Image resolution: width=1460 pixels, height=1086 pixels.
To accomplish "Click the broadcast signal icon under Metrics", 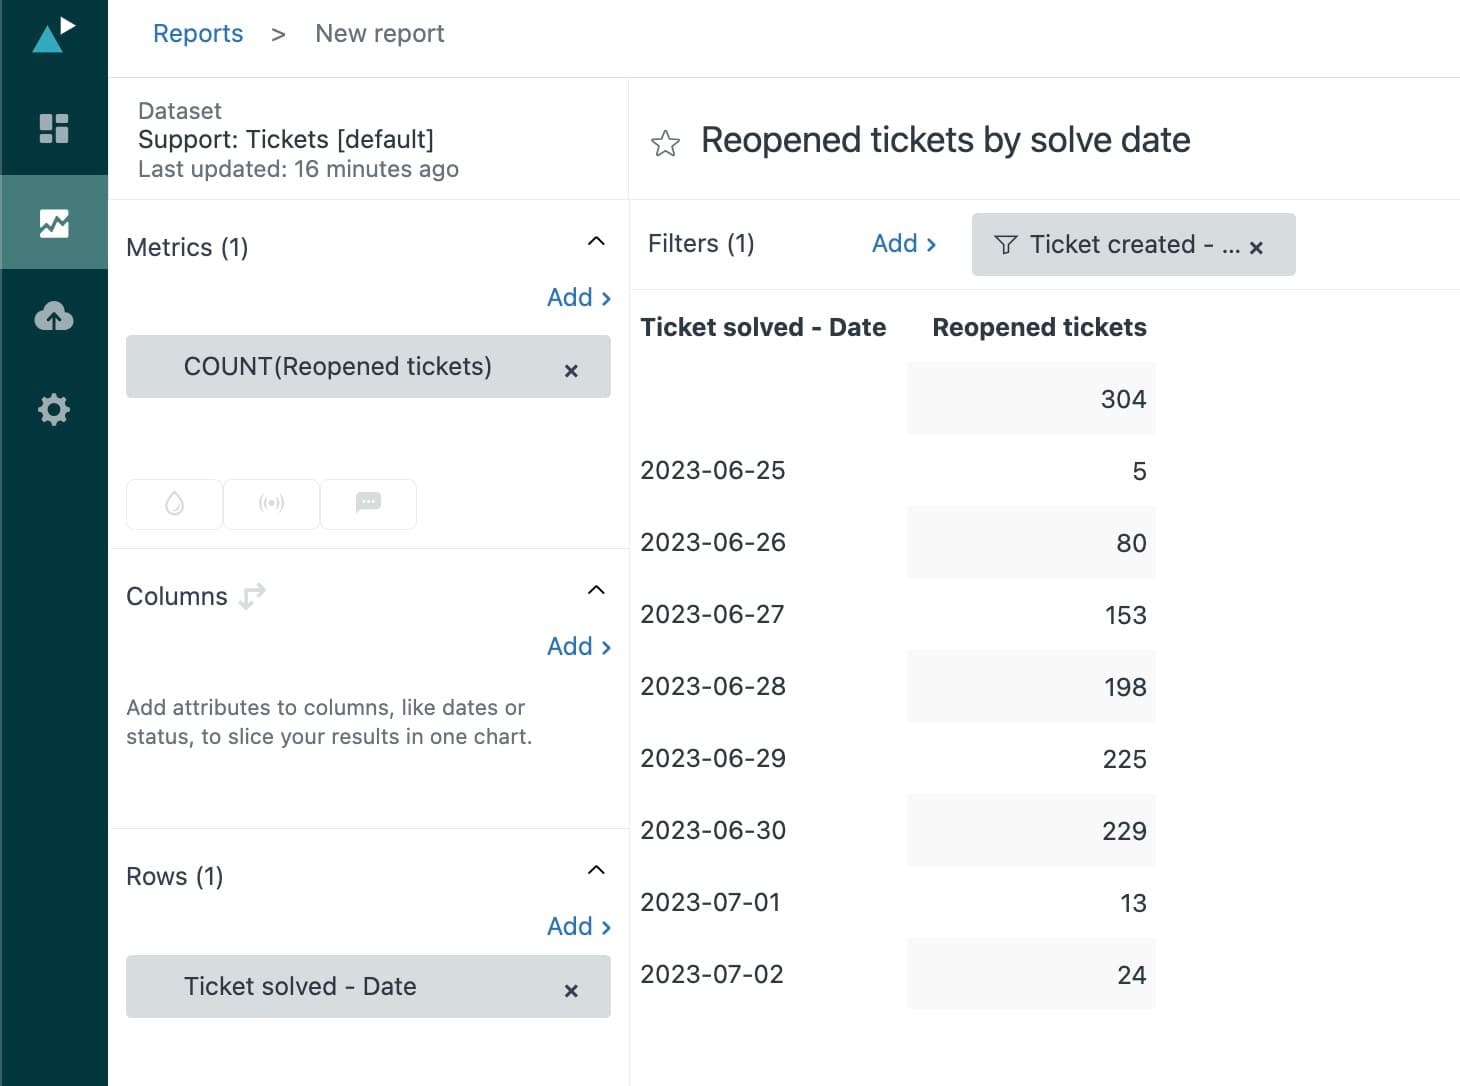I will (x=271, y=504).
